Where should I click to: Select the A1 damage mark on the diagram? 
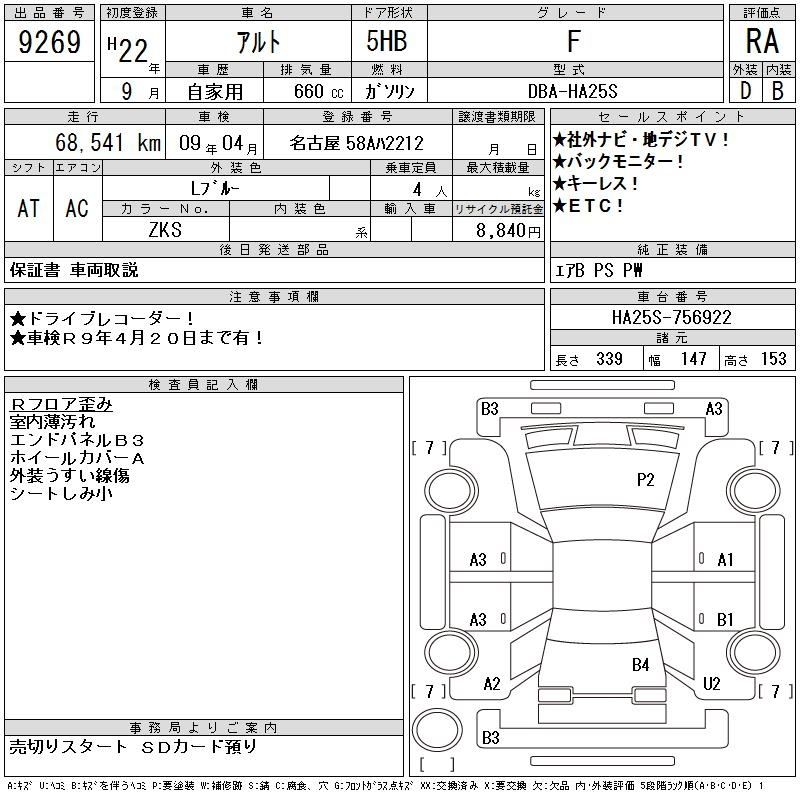[725, 560]
